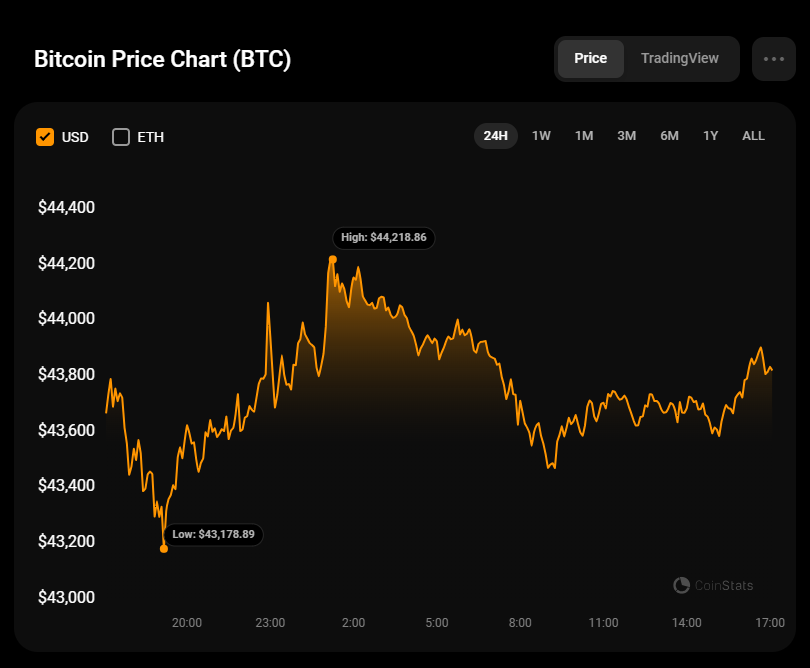Image resolution: width=810 pixels, height=668 pixels.
Task: Click the 17:00 time axis label
Action: (770, 623)
